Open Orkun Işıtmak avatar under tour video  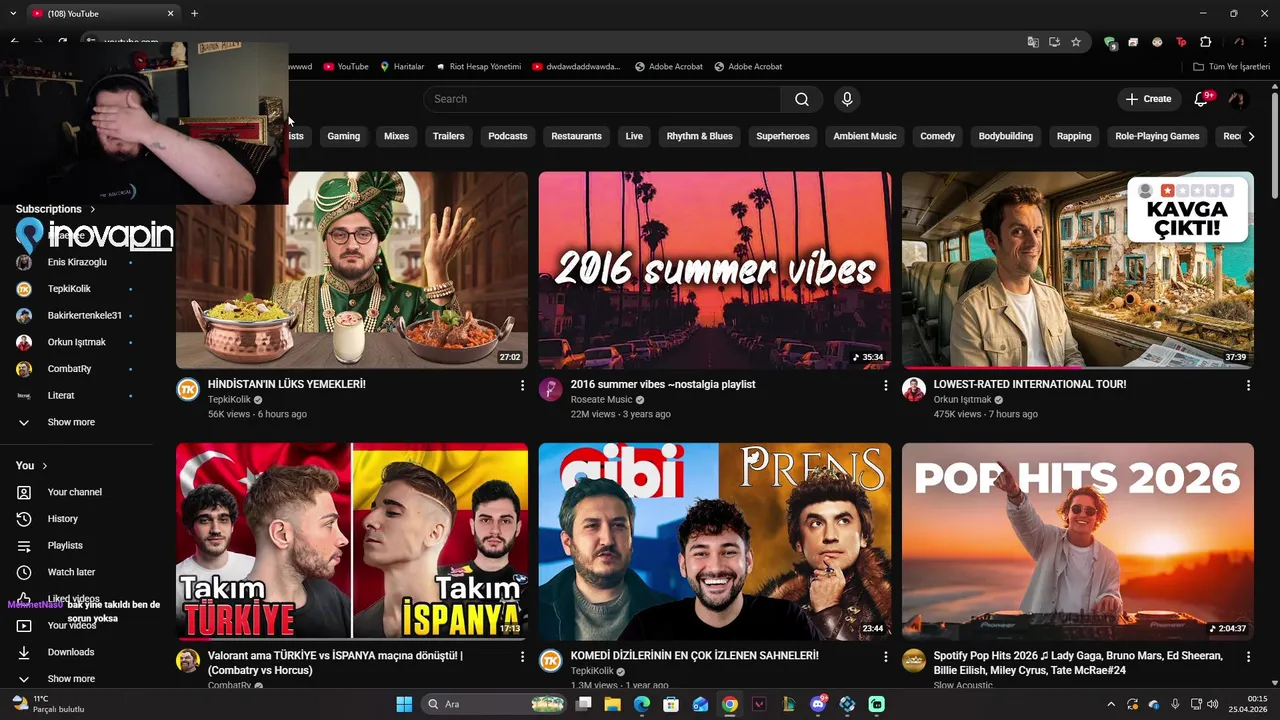(x=914, y=389)
